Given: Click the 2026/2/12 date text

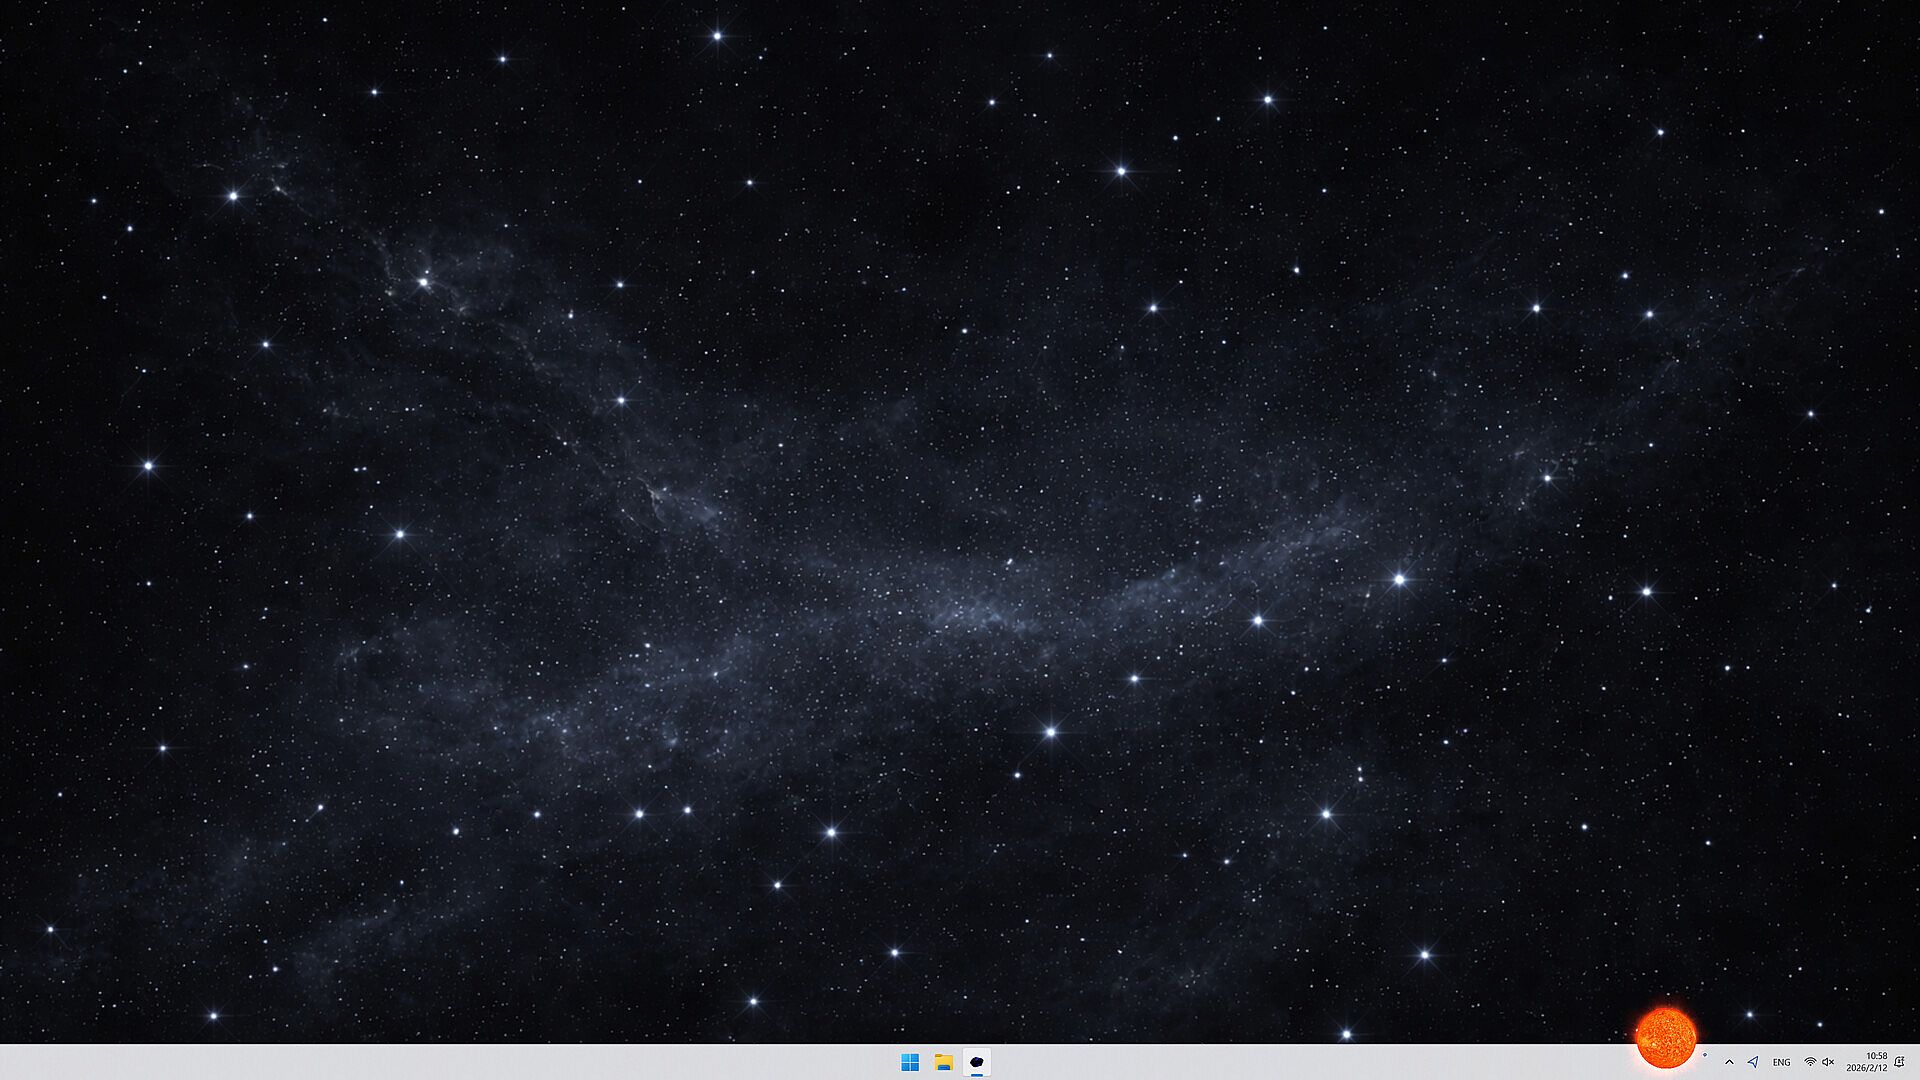Looking at the screenshot, I should tap(1866, 1068).
